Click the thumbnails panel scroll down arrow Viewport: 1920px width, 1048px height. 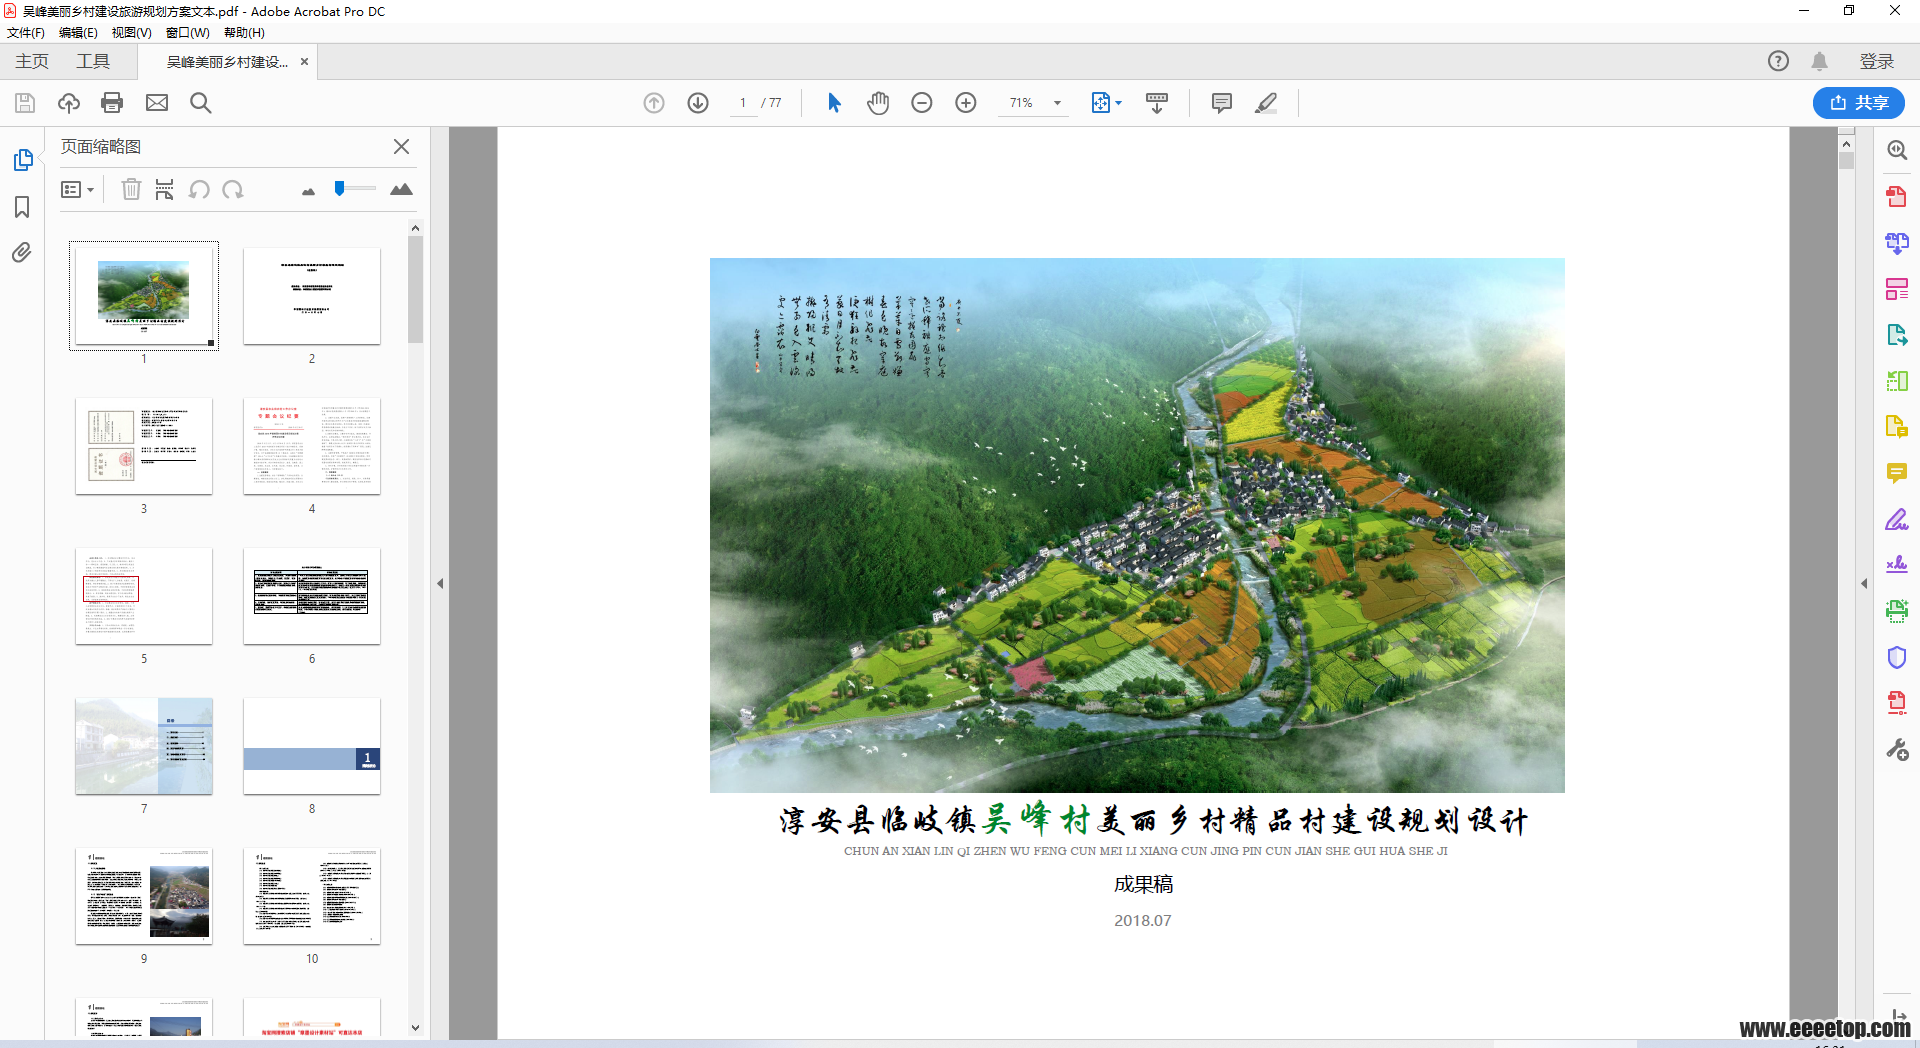(x=415, y=1028)
